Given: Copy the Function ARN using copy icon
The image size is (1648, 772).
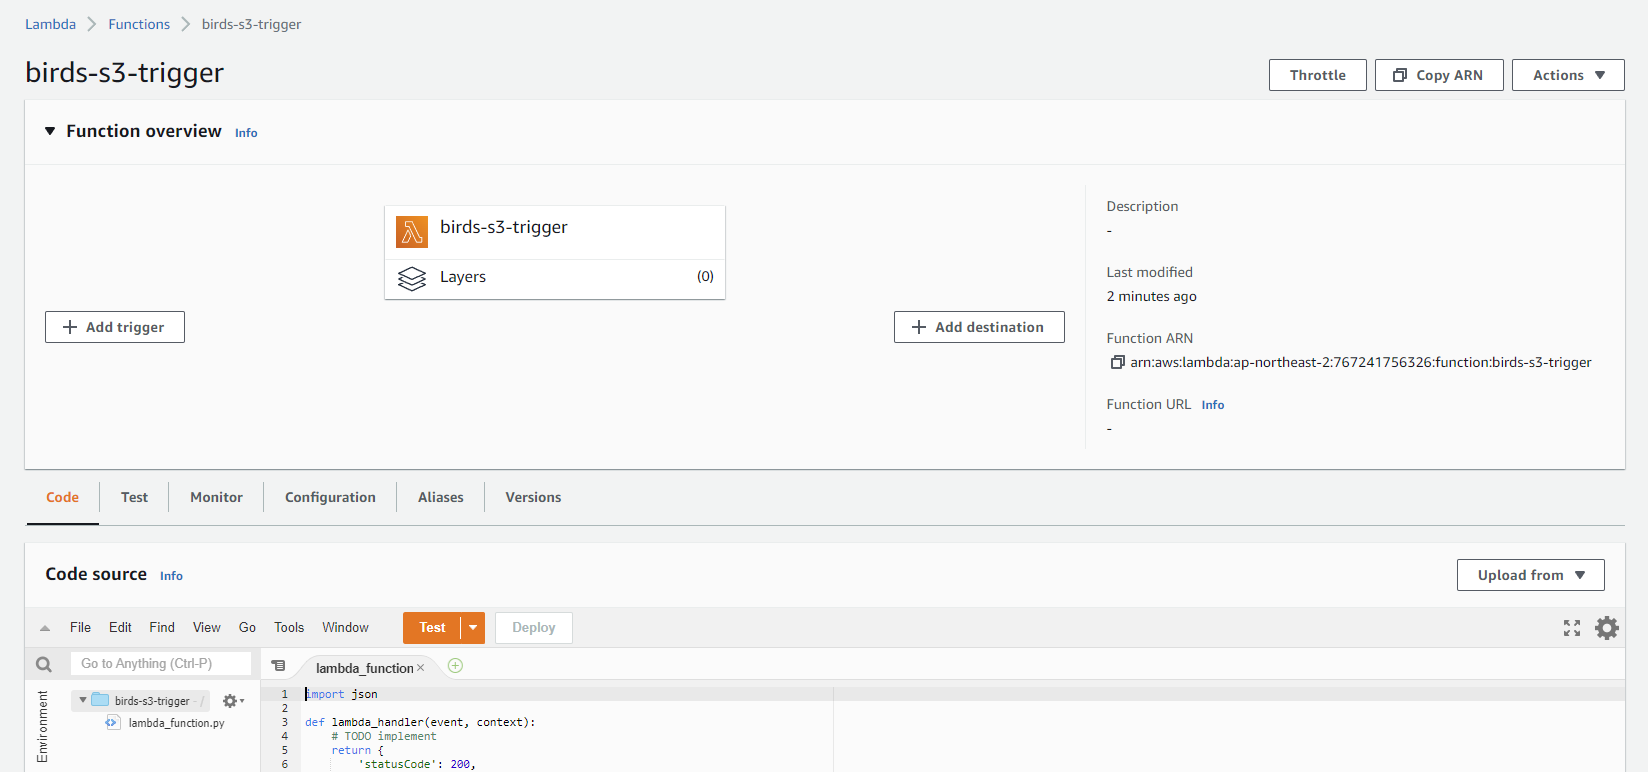Looking at the screenshot, I should (x=1117, y=362).
